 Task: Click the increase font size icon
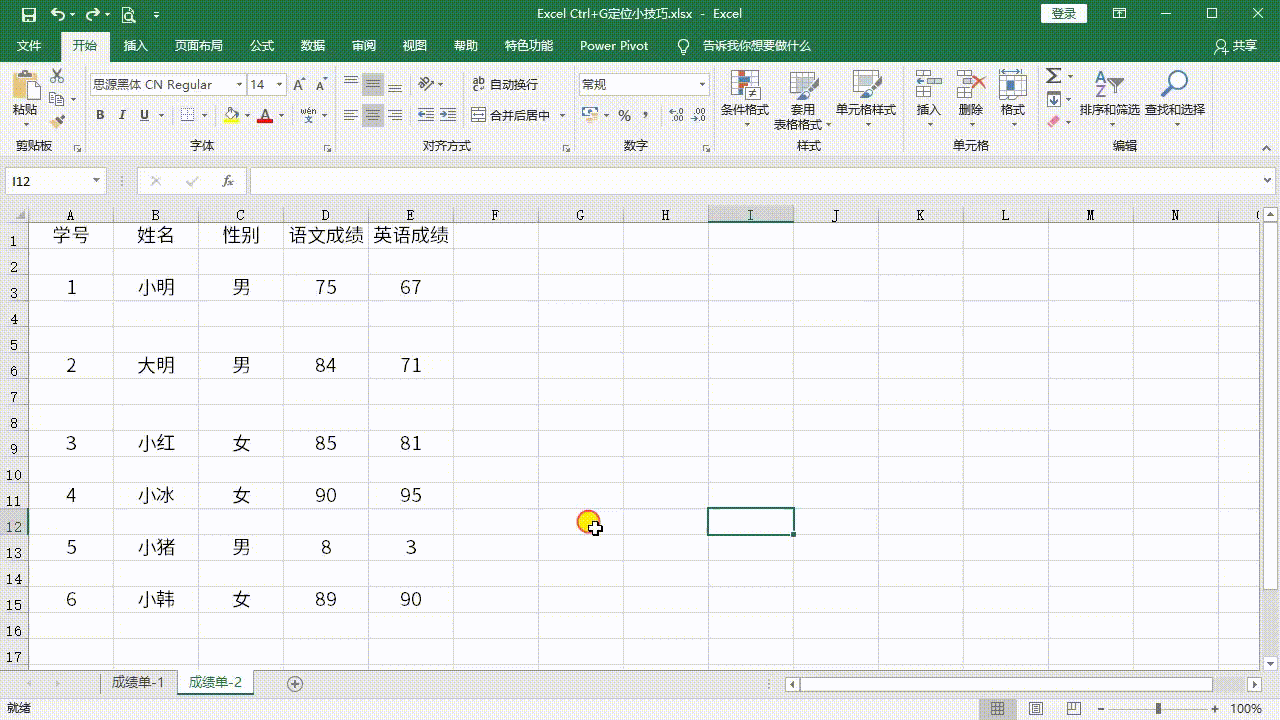click(299, 85)
